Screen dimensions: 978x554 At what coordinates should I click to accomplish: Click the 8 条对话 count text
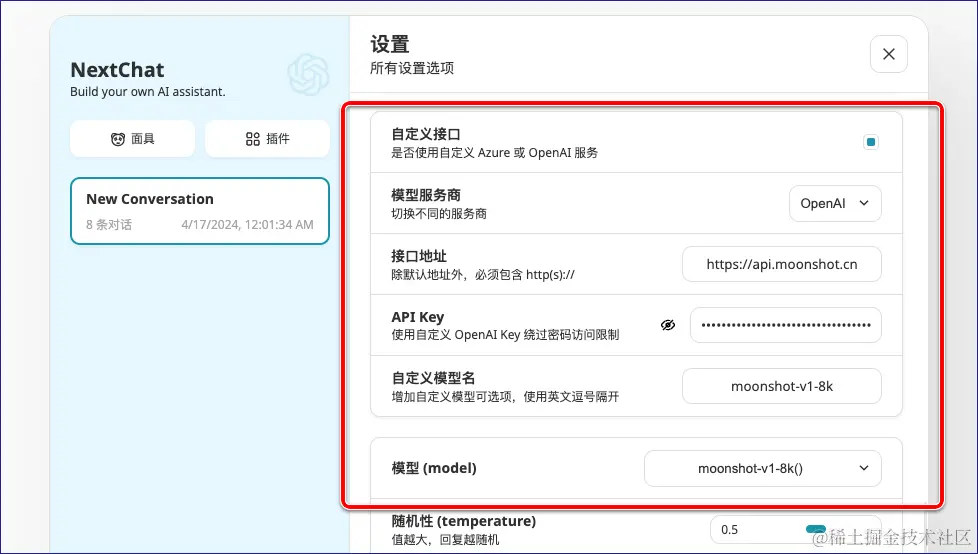[x=109, y=225]
